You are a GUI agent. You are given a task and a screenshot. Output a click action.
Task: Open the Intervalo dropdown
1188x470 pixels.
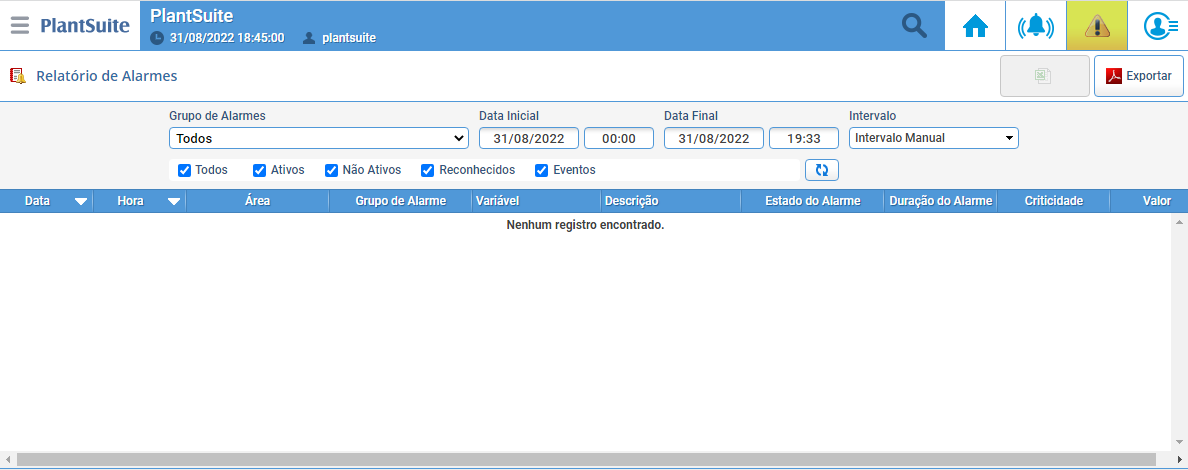pos(933,138)
